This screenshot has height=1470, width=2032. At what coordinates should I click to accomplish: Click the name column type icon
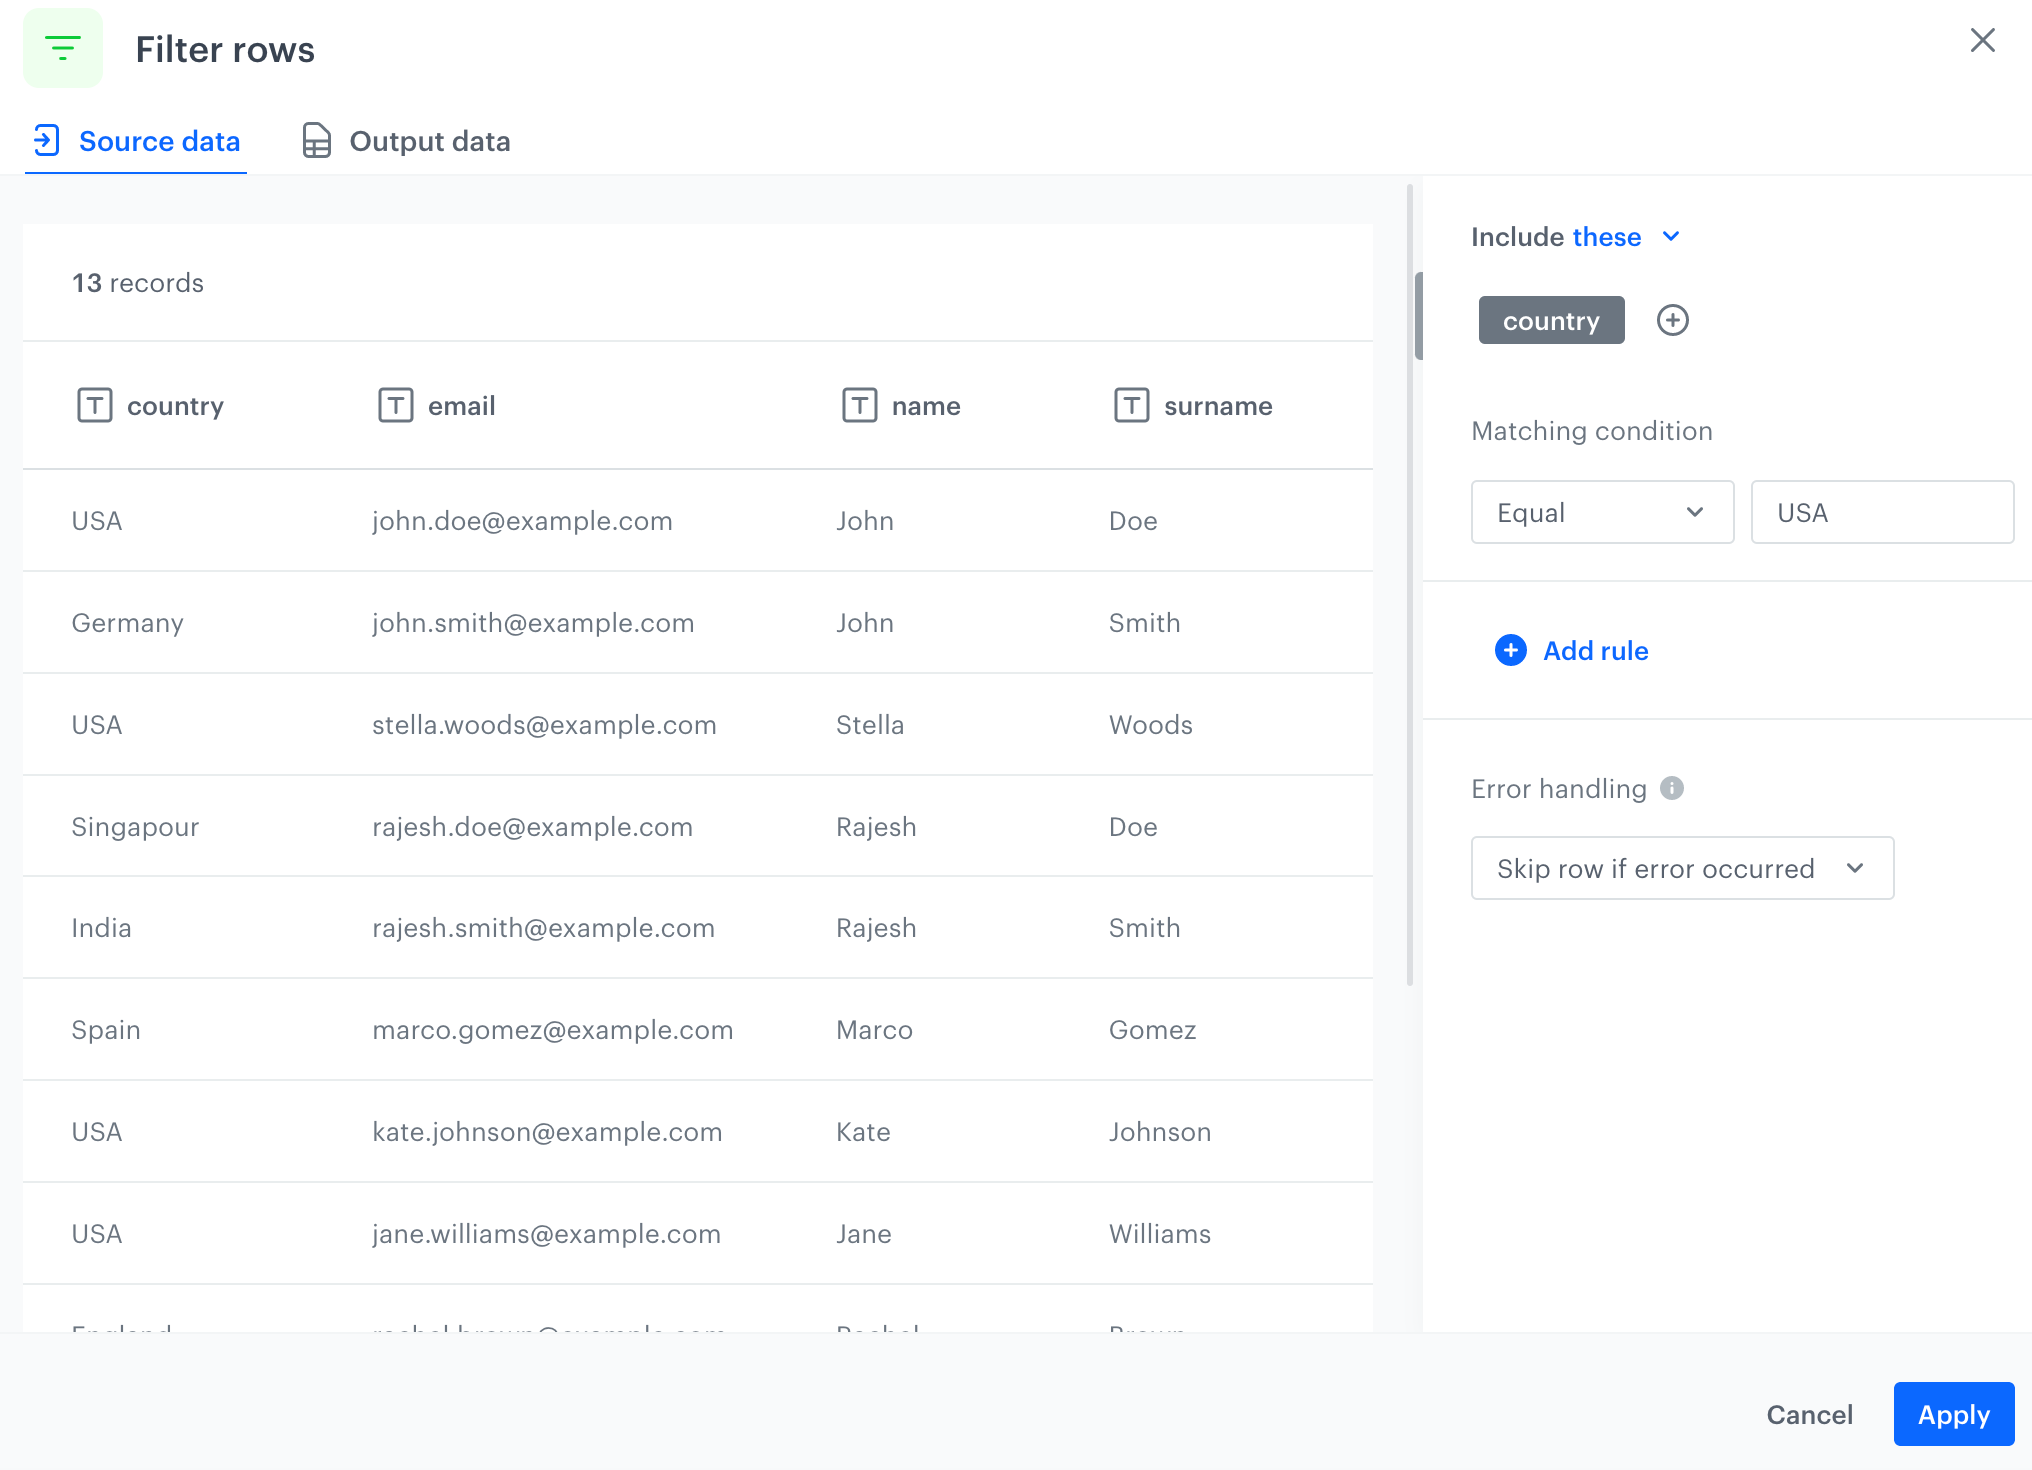click(x=860, y=406)
